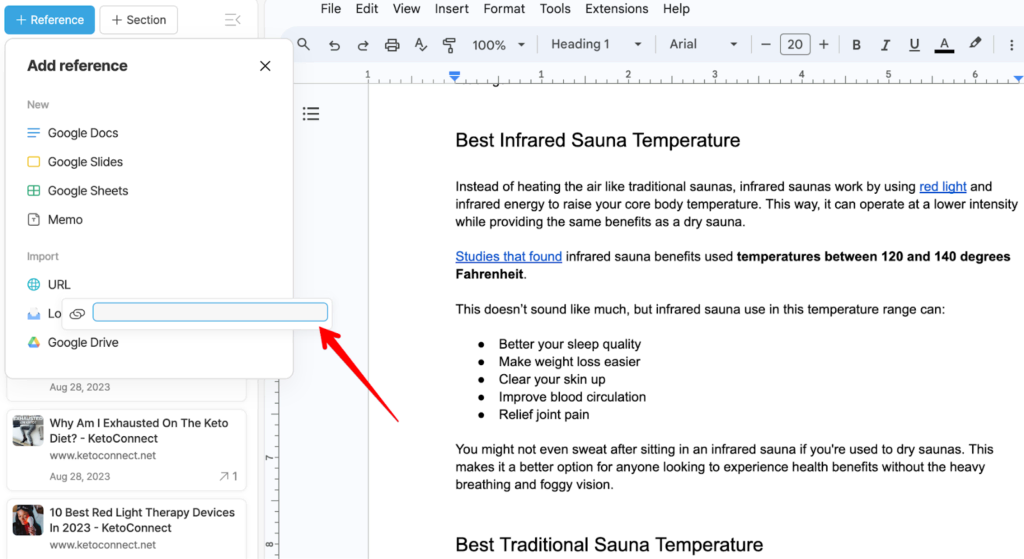This screenshot has width=1024, height=559.
Task: Toggle bold formatting
Action: coord(856,45)
